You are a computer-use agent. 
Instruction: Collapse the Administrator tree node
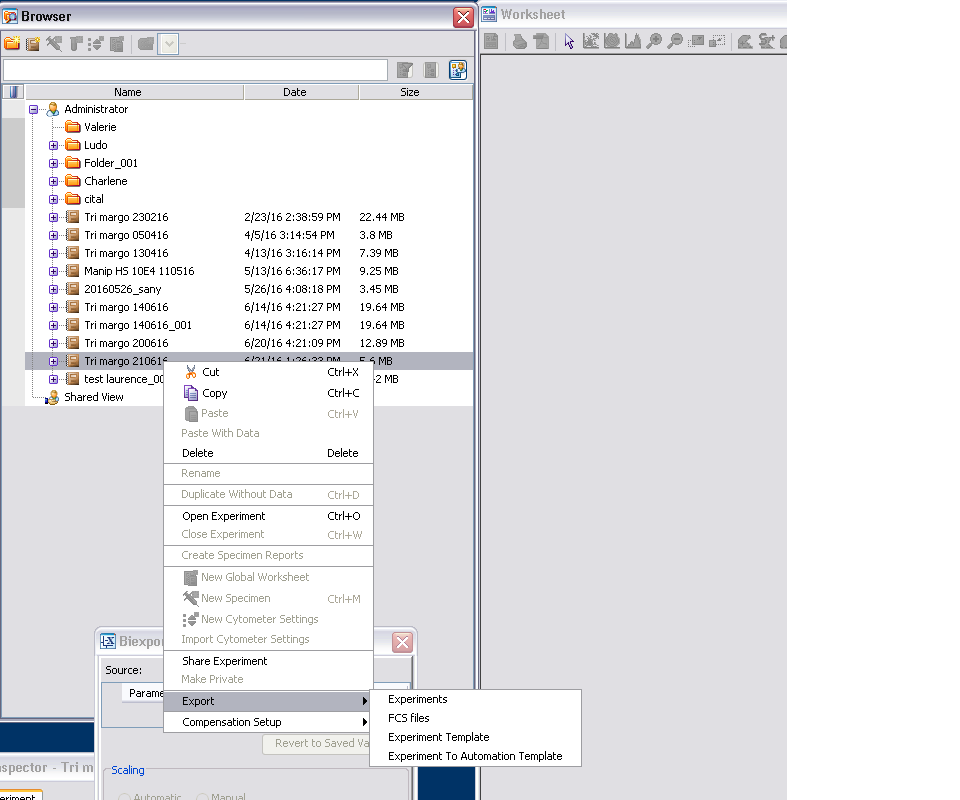(x=34, y=109)
